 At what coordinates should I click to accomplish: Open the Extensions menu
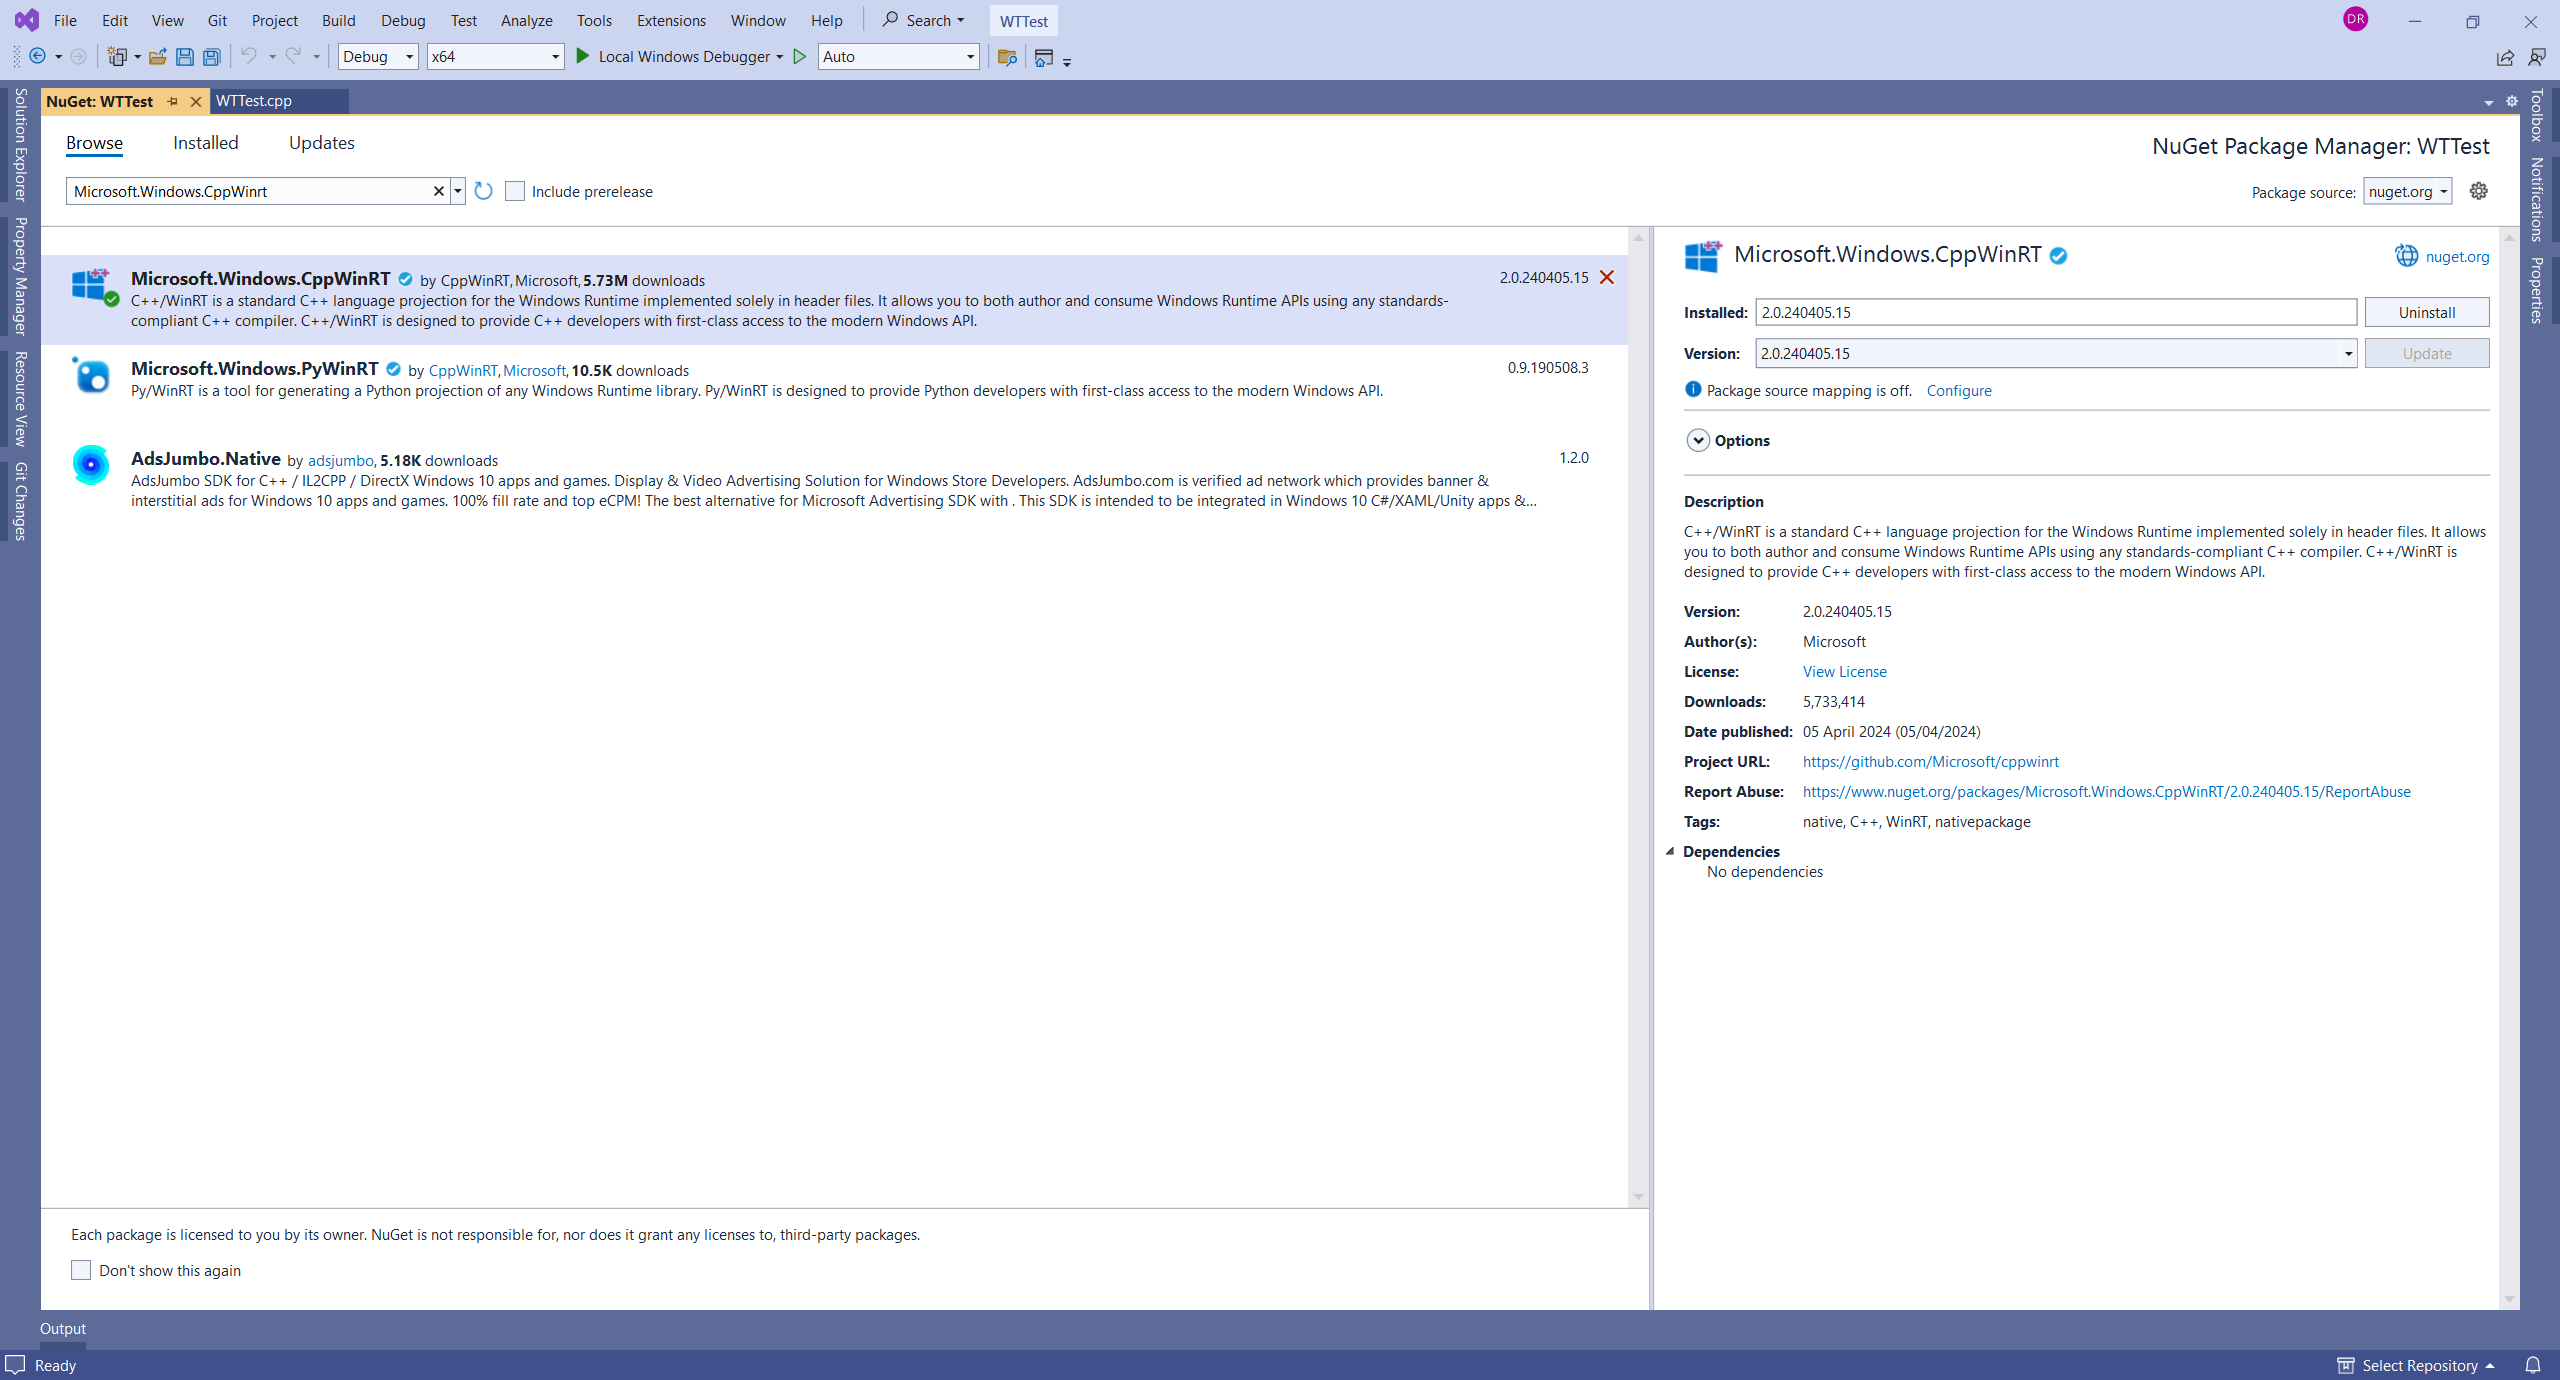[x=671, y=20]
